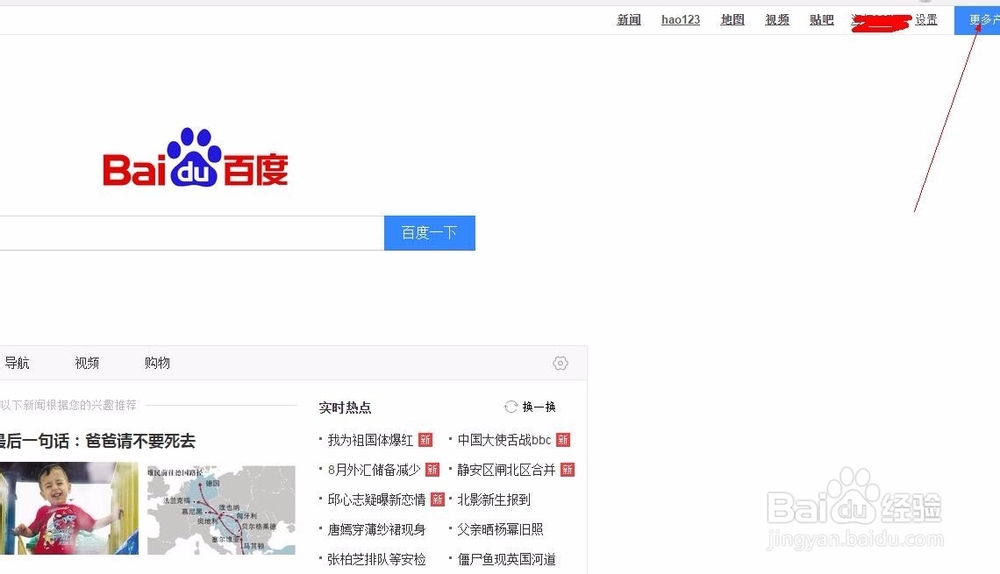Screen dimensions: 1000x574
Task: Click the Baidu logo
Action: coord(195,157)
